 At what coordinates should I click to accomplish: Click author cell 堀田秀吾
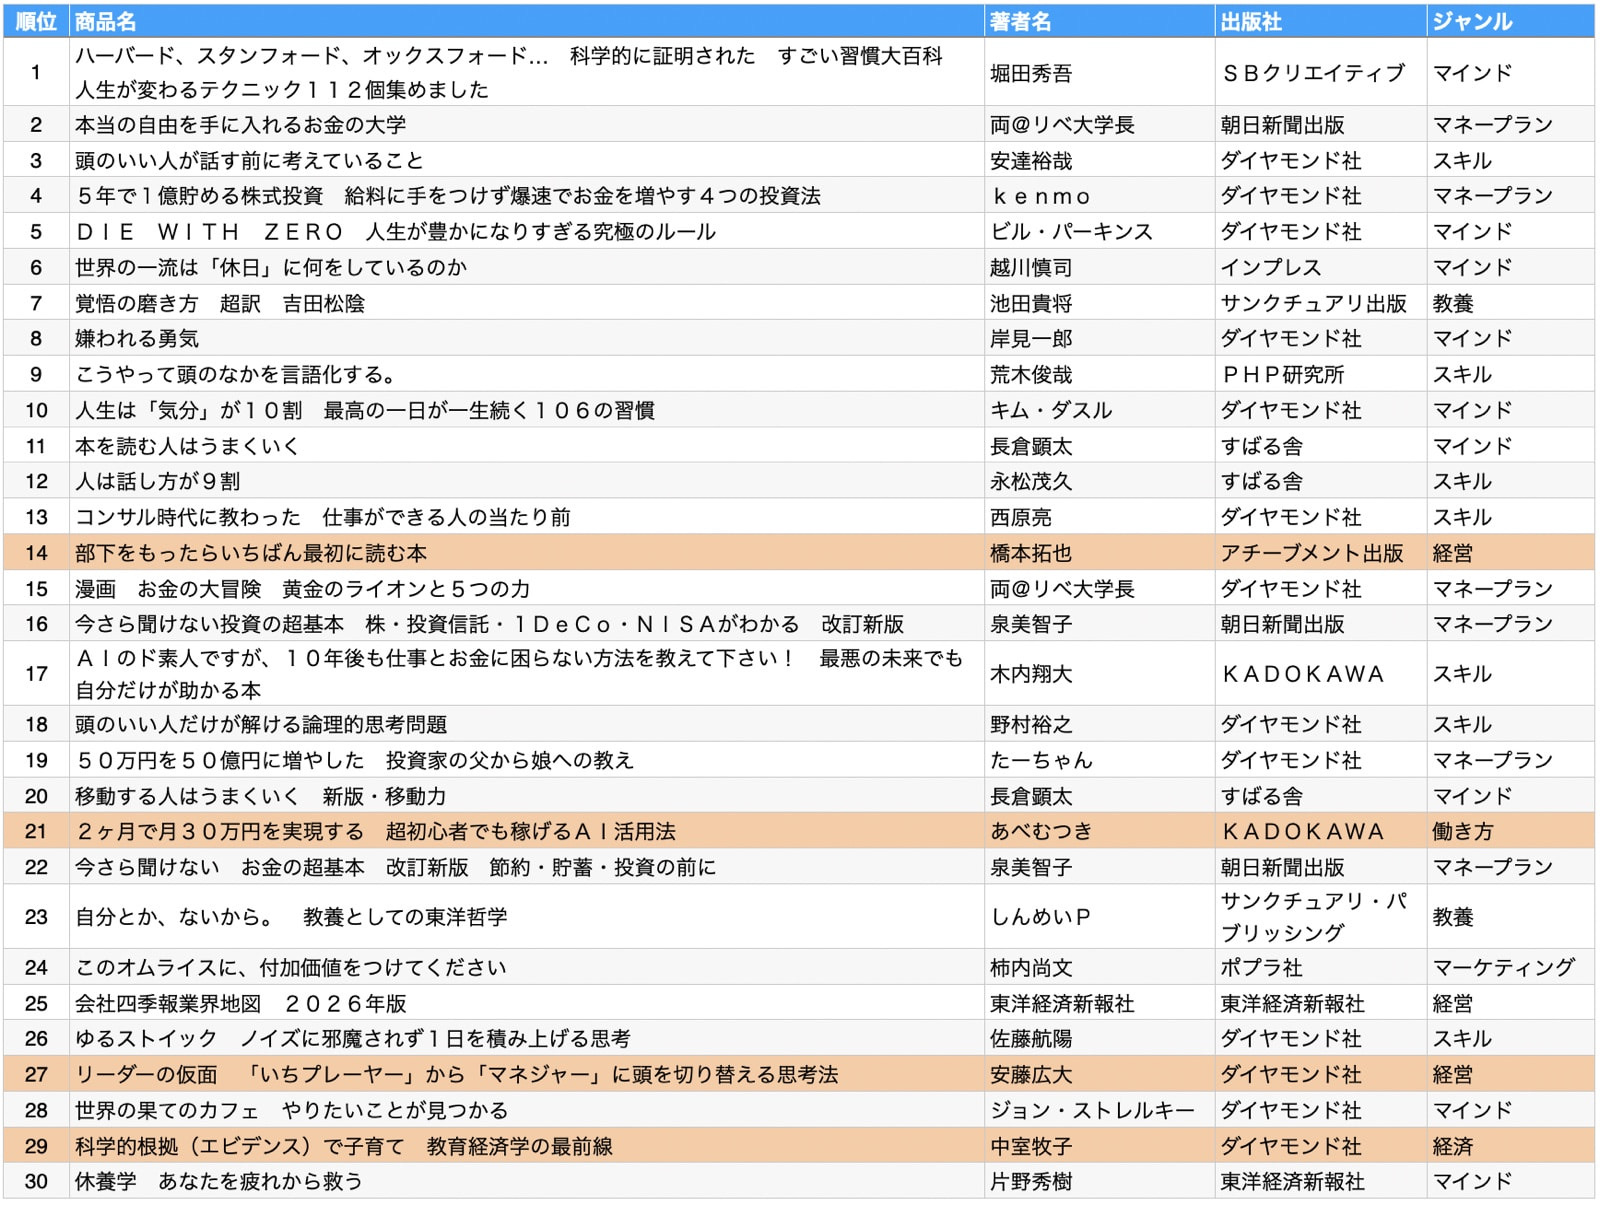click(x=1031, y=73)
